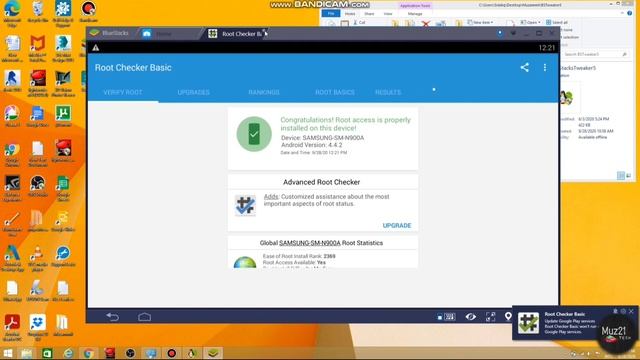Click the Advanced Root Checker heading
Viewport: 640px width, 360px height.
tap(322, 182)
